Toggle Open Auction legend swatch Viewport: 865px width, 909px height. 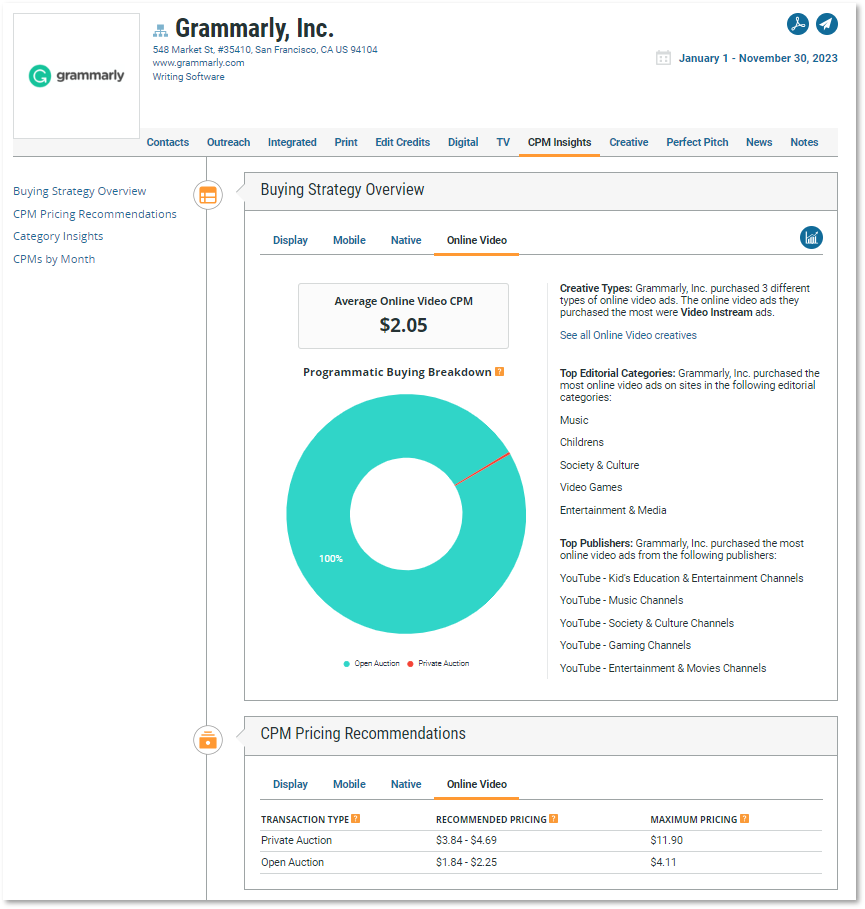click(x=346, y=664)
